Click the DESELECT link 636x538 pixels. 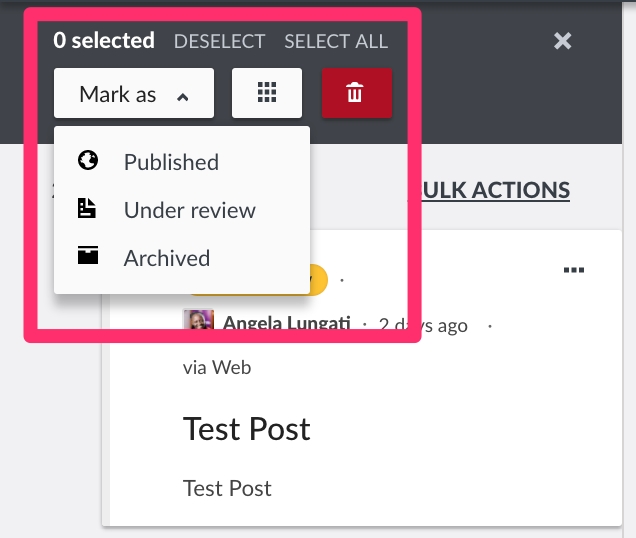click(219, 42)
